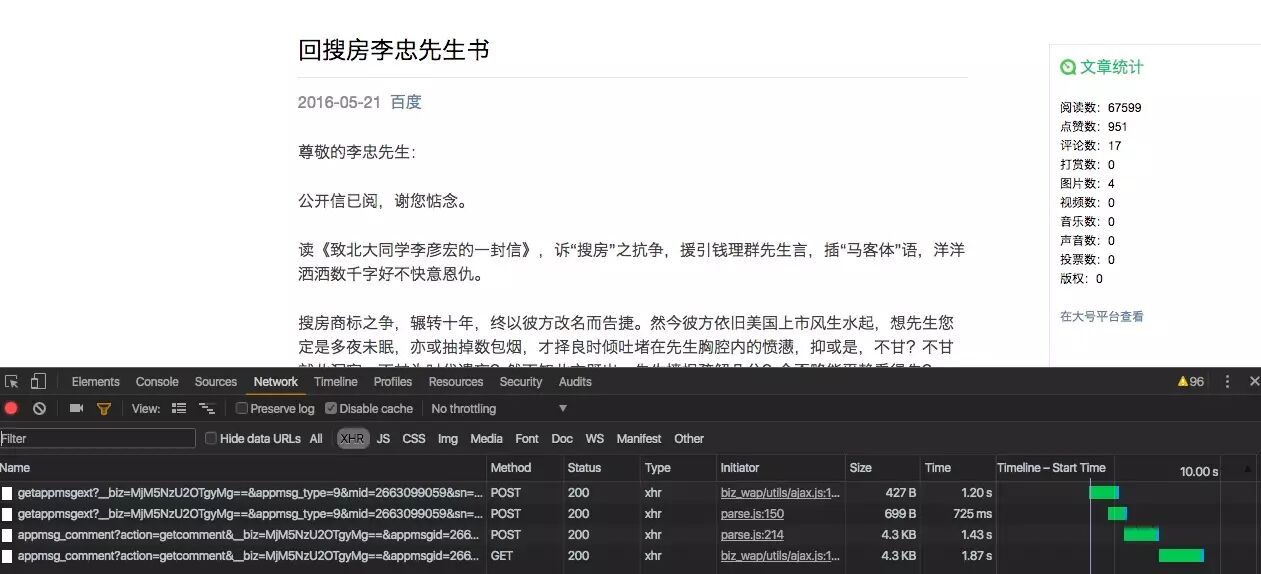
Task: Enable the Preserve log checkbox
Action: (x=242, y=408)
